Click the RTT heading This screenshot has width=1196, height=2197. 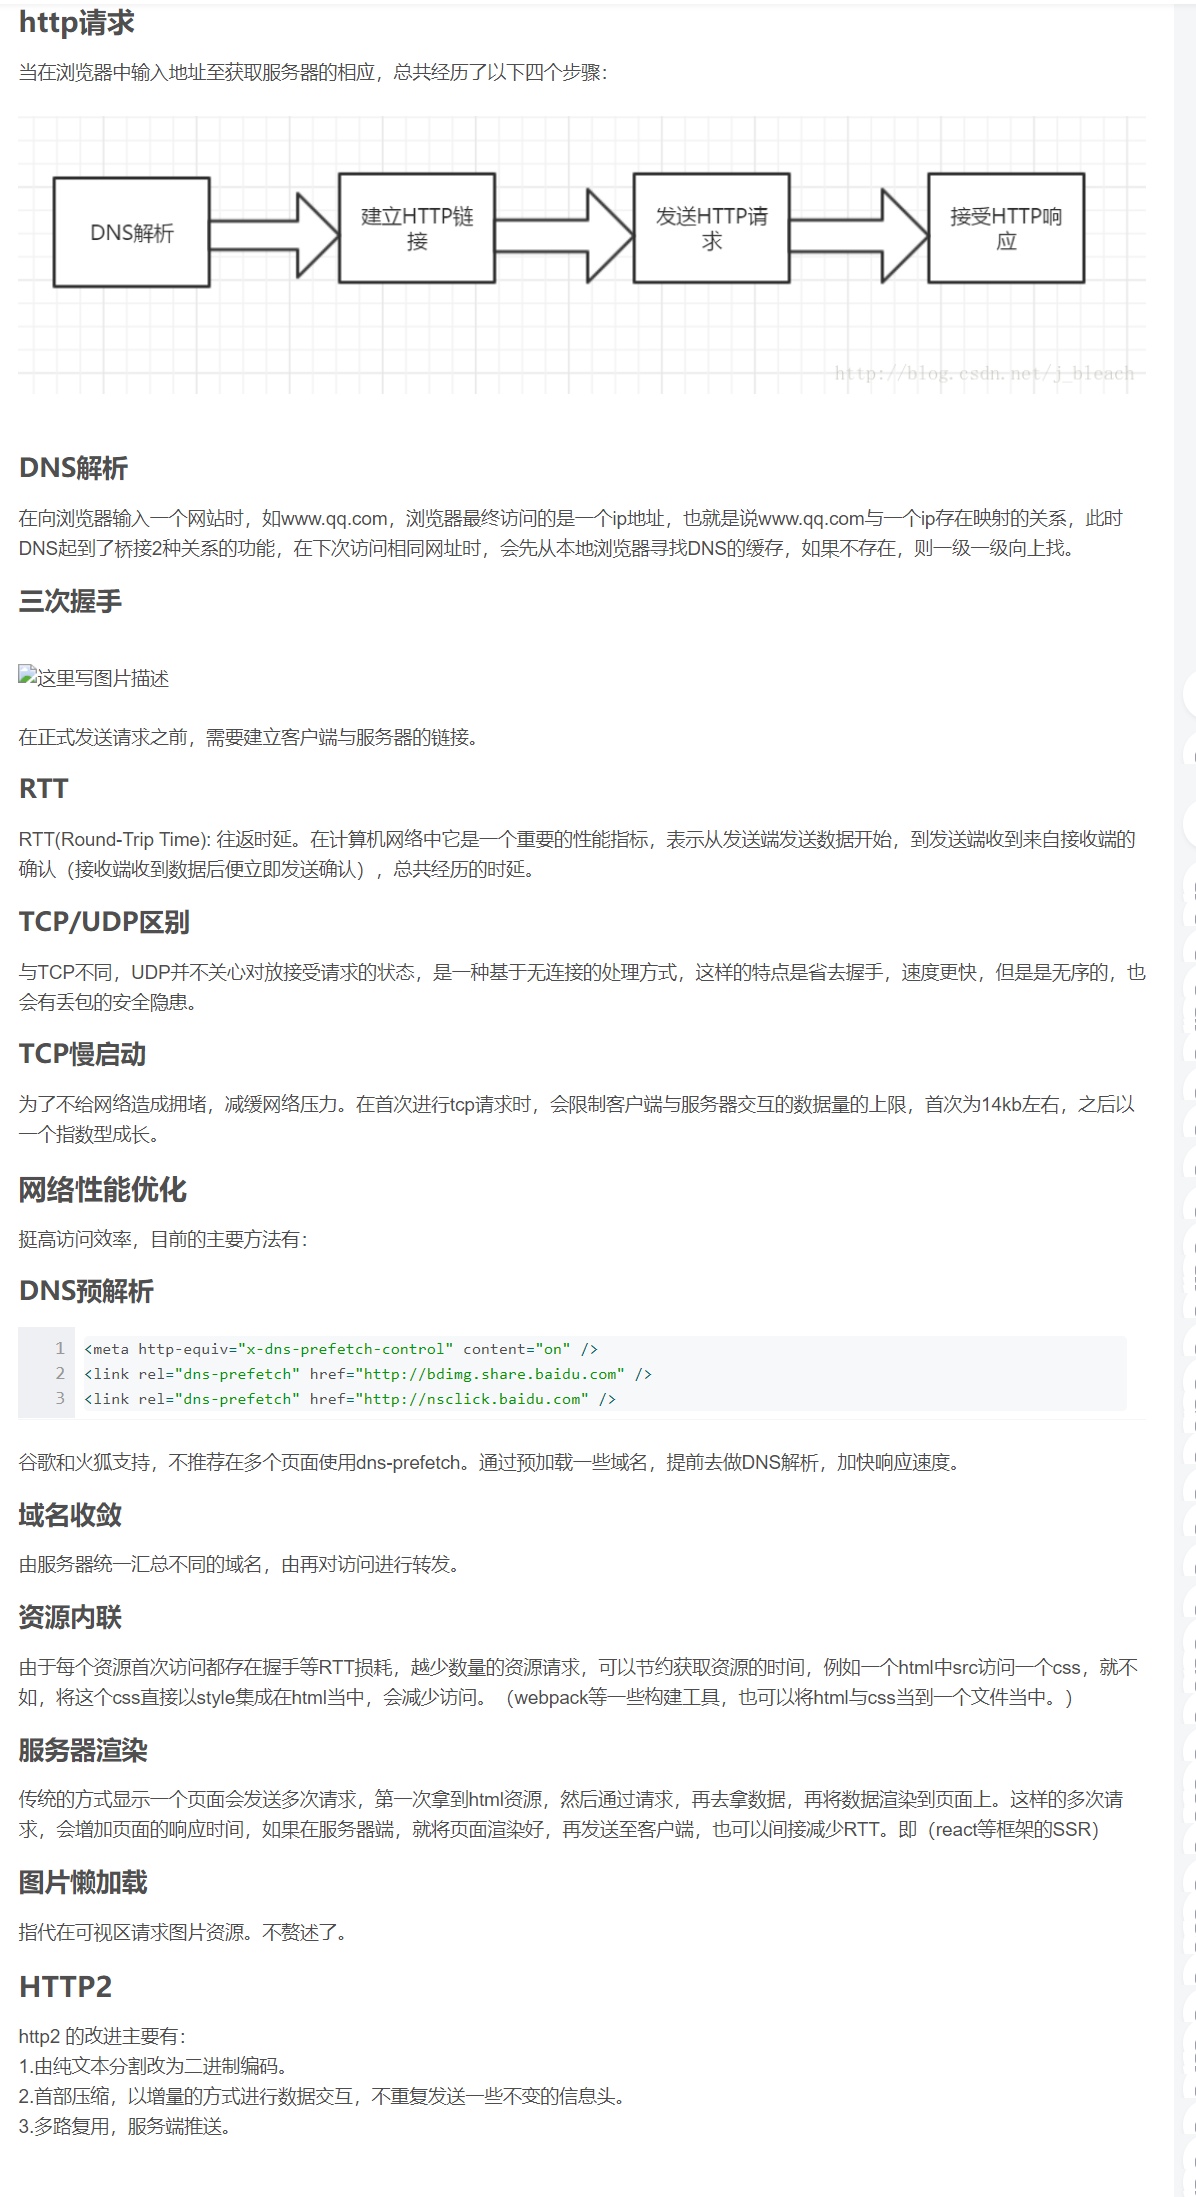pos(43,788)
